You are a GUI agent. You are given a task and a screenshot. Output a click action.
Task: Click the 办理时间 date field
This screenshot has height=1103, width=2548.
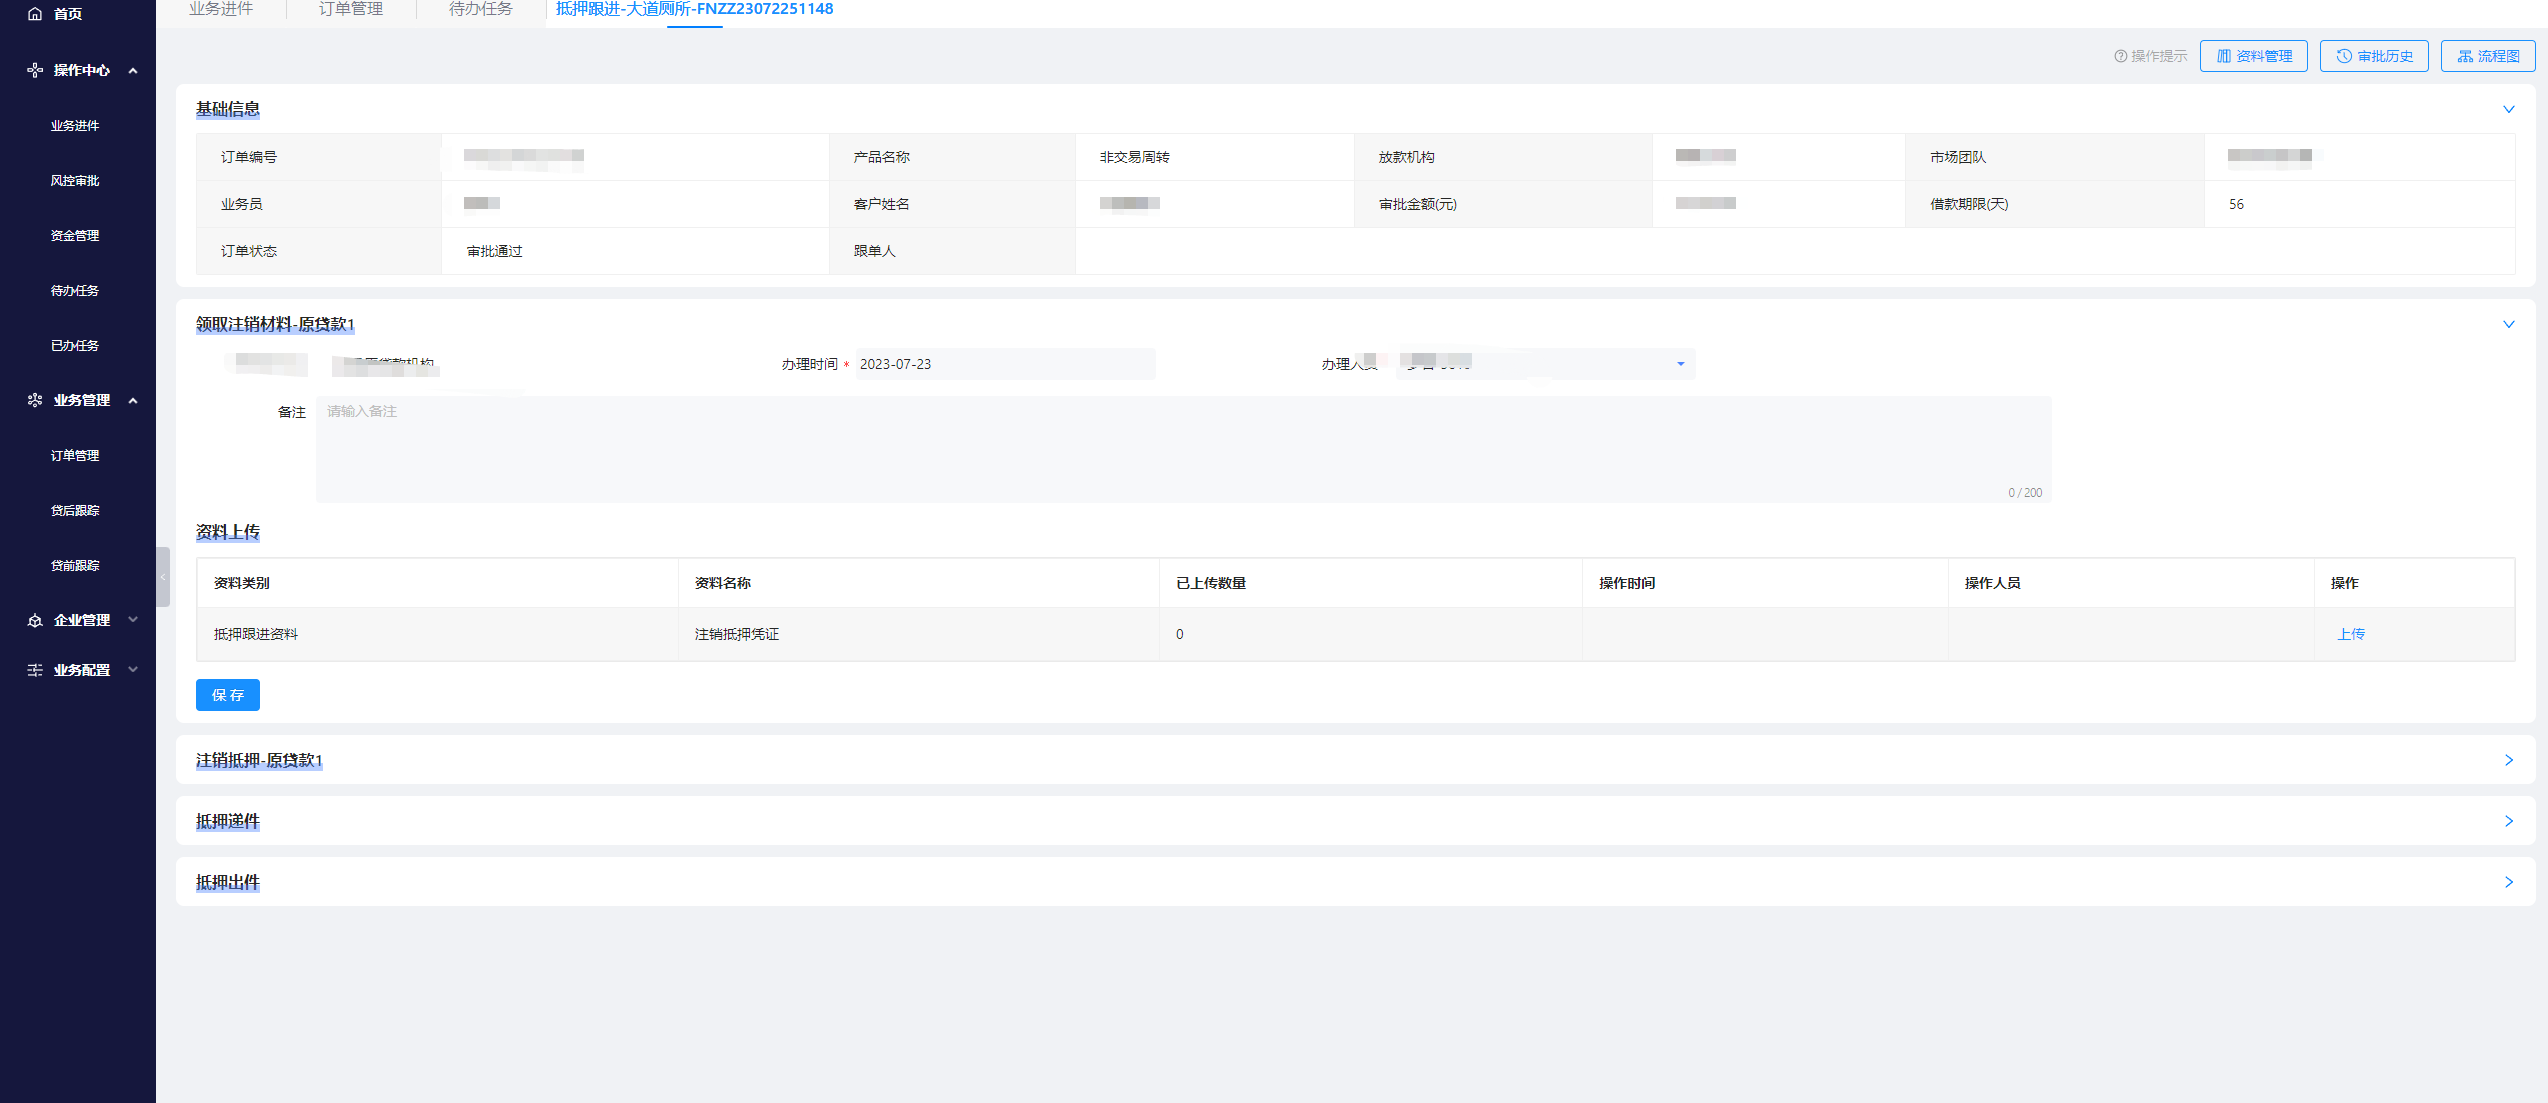pyautogui.click(x=1005, y=364)
